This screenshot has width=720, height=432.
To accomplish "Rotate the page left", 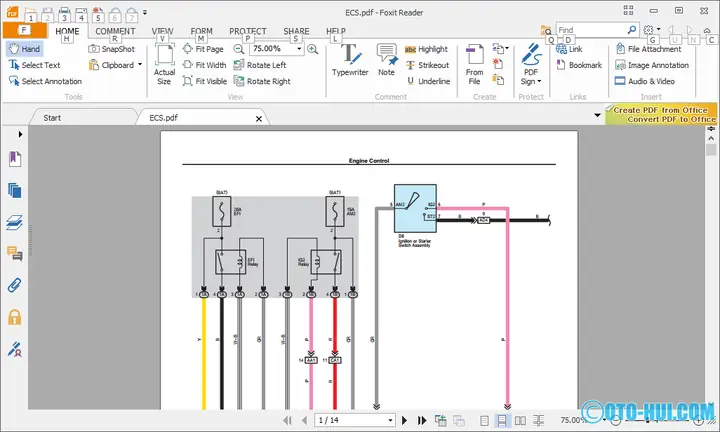I will [x=260, y=65].
